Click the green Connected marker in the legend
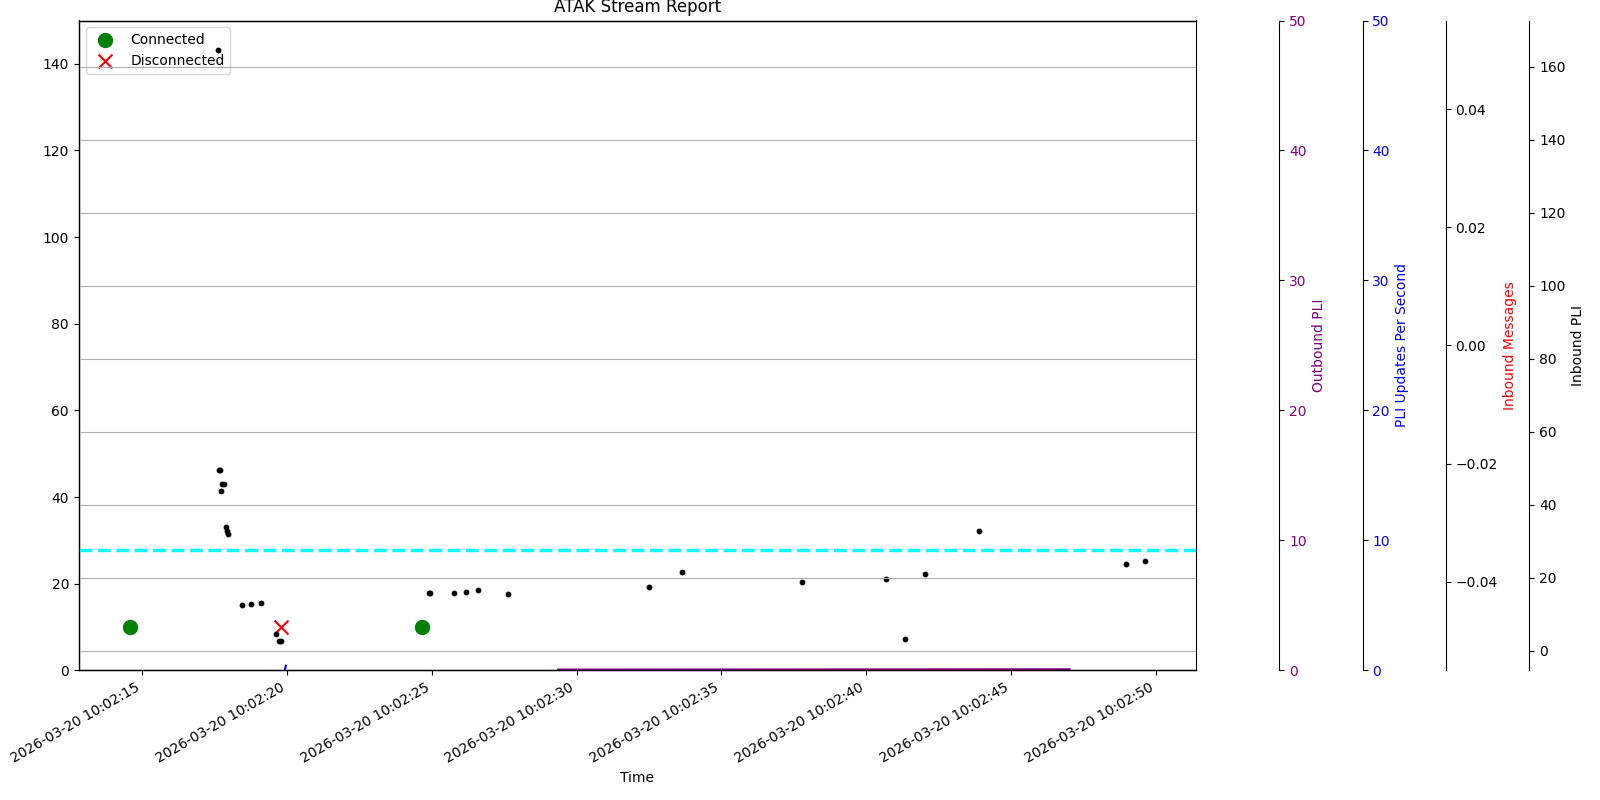 (105, 40)
